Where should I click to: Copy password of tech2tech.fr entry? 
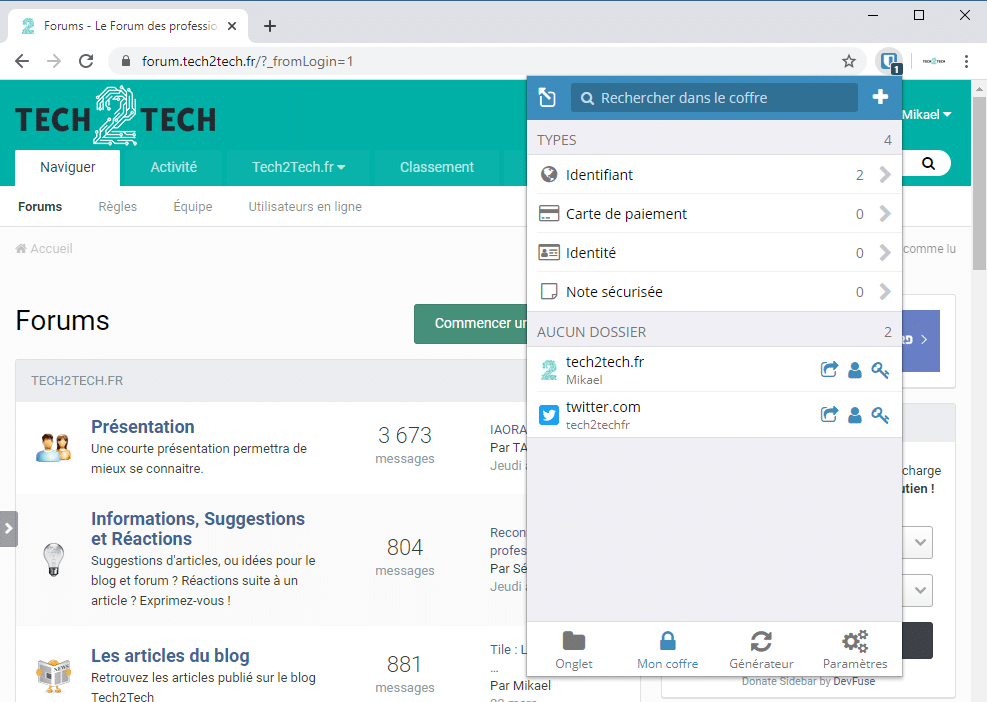880,370
